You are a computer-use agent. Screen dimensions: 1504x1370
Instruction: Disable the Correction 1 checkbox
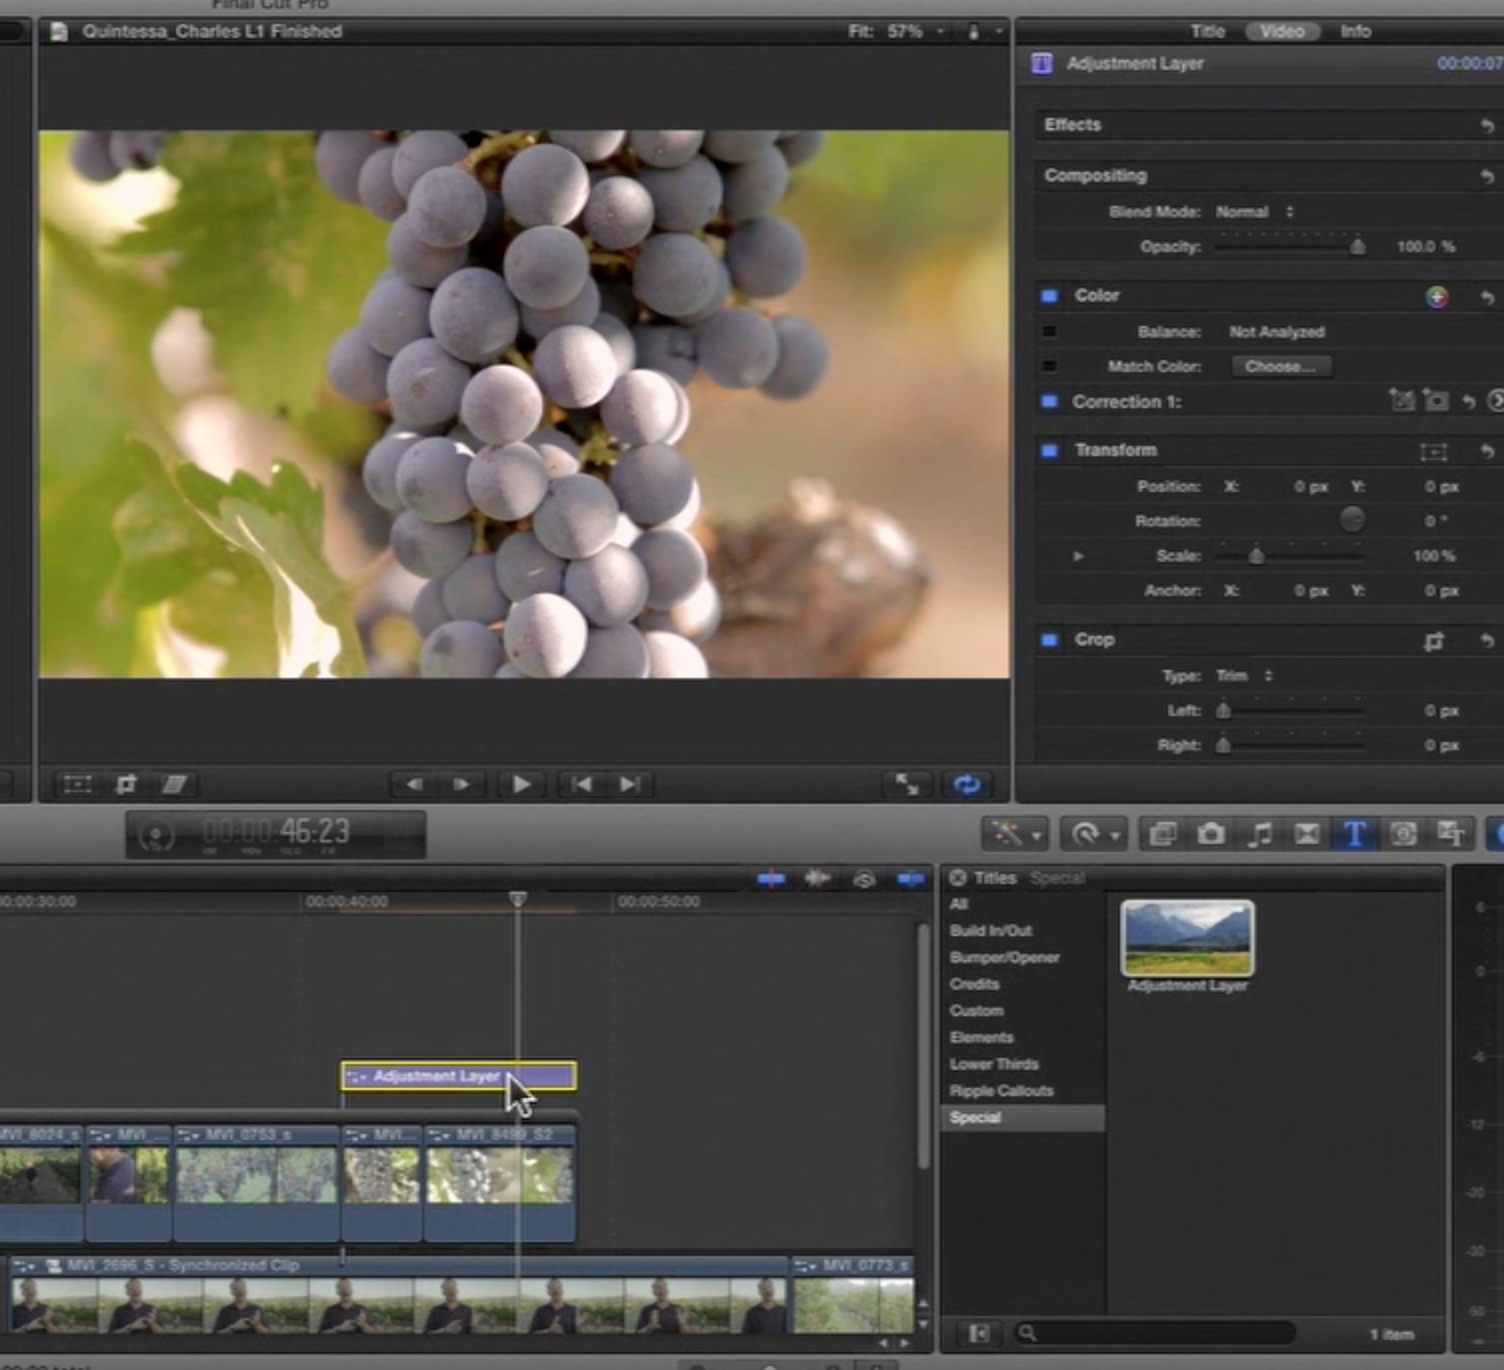[1049, 402]
